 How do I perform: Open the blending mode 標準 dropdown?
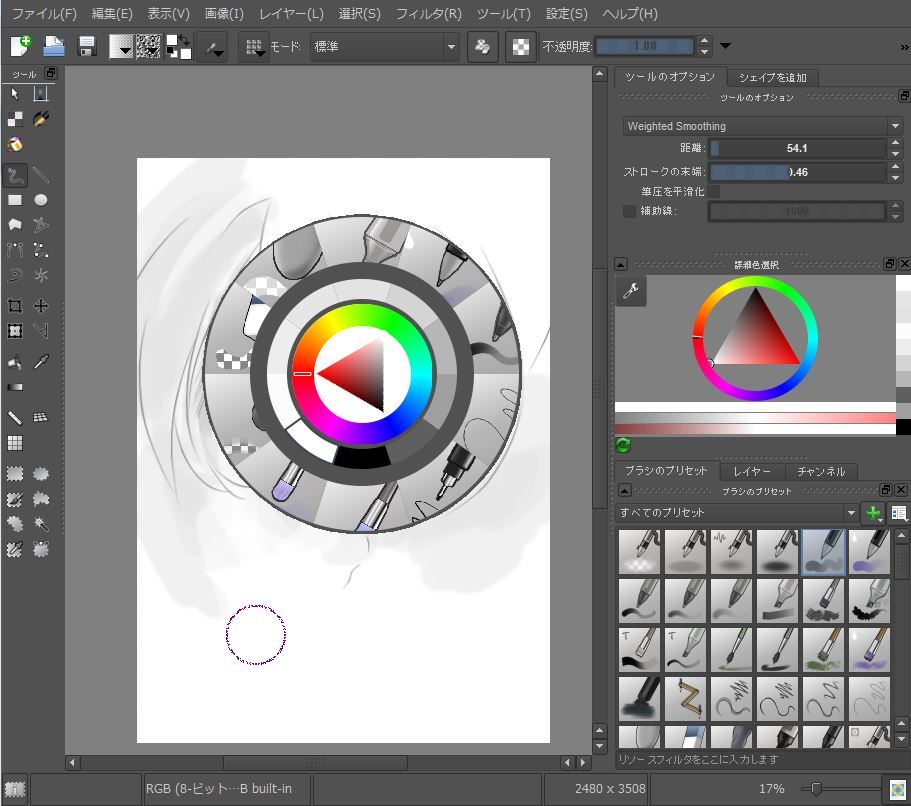tap(385, 46)
